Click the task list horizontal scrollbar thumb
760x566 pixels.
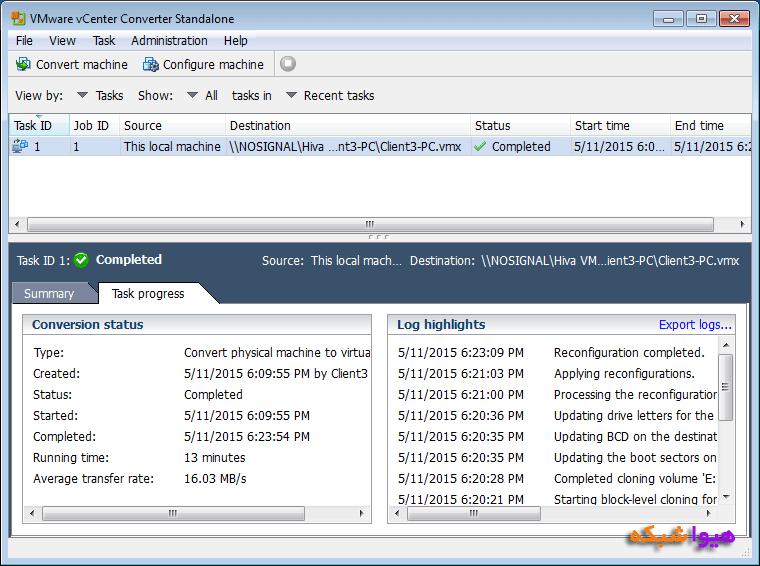pos(370,224)
